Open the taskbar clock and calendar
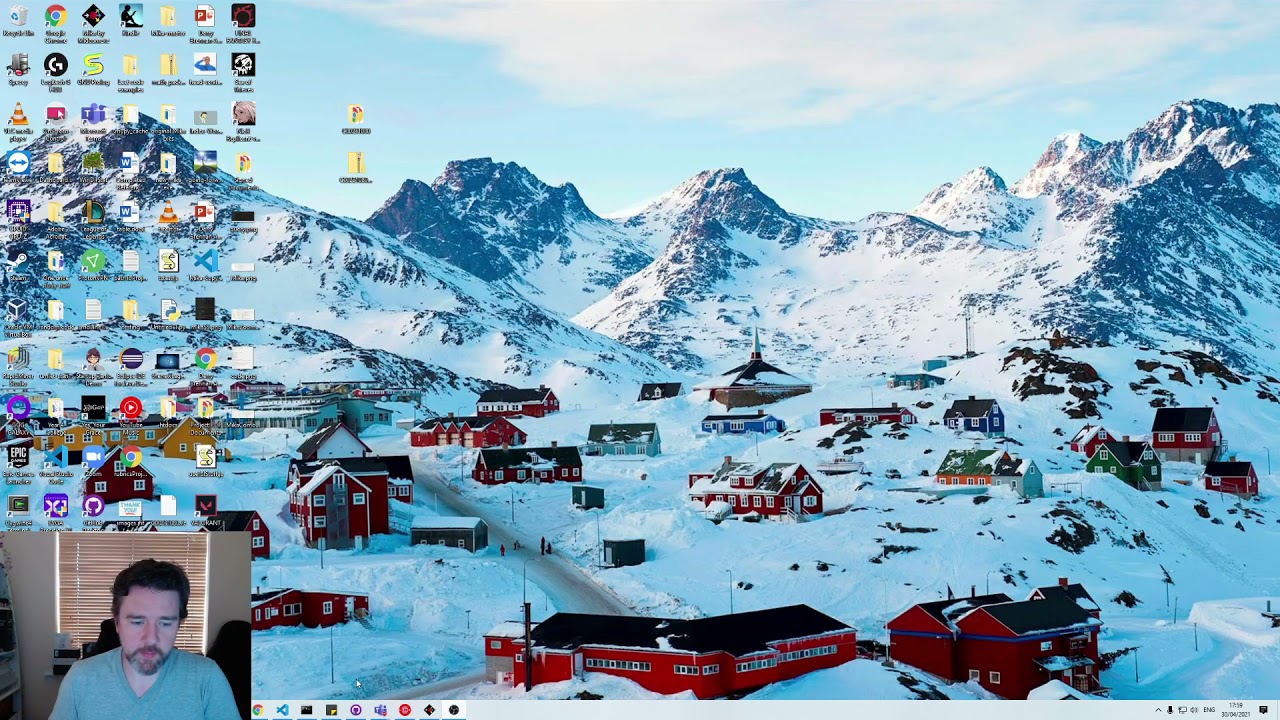Viewport: 1280px width, 720px height. click(x=1235, y=710)
